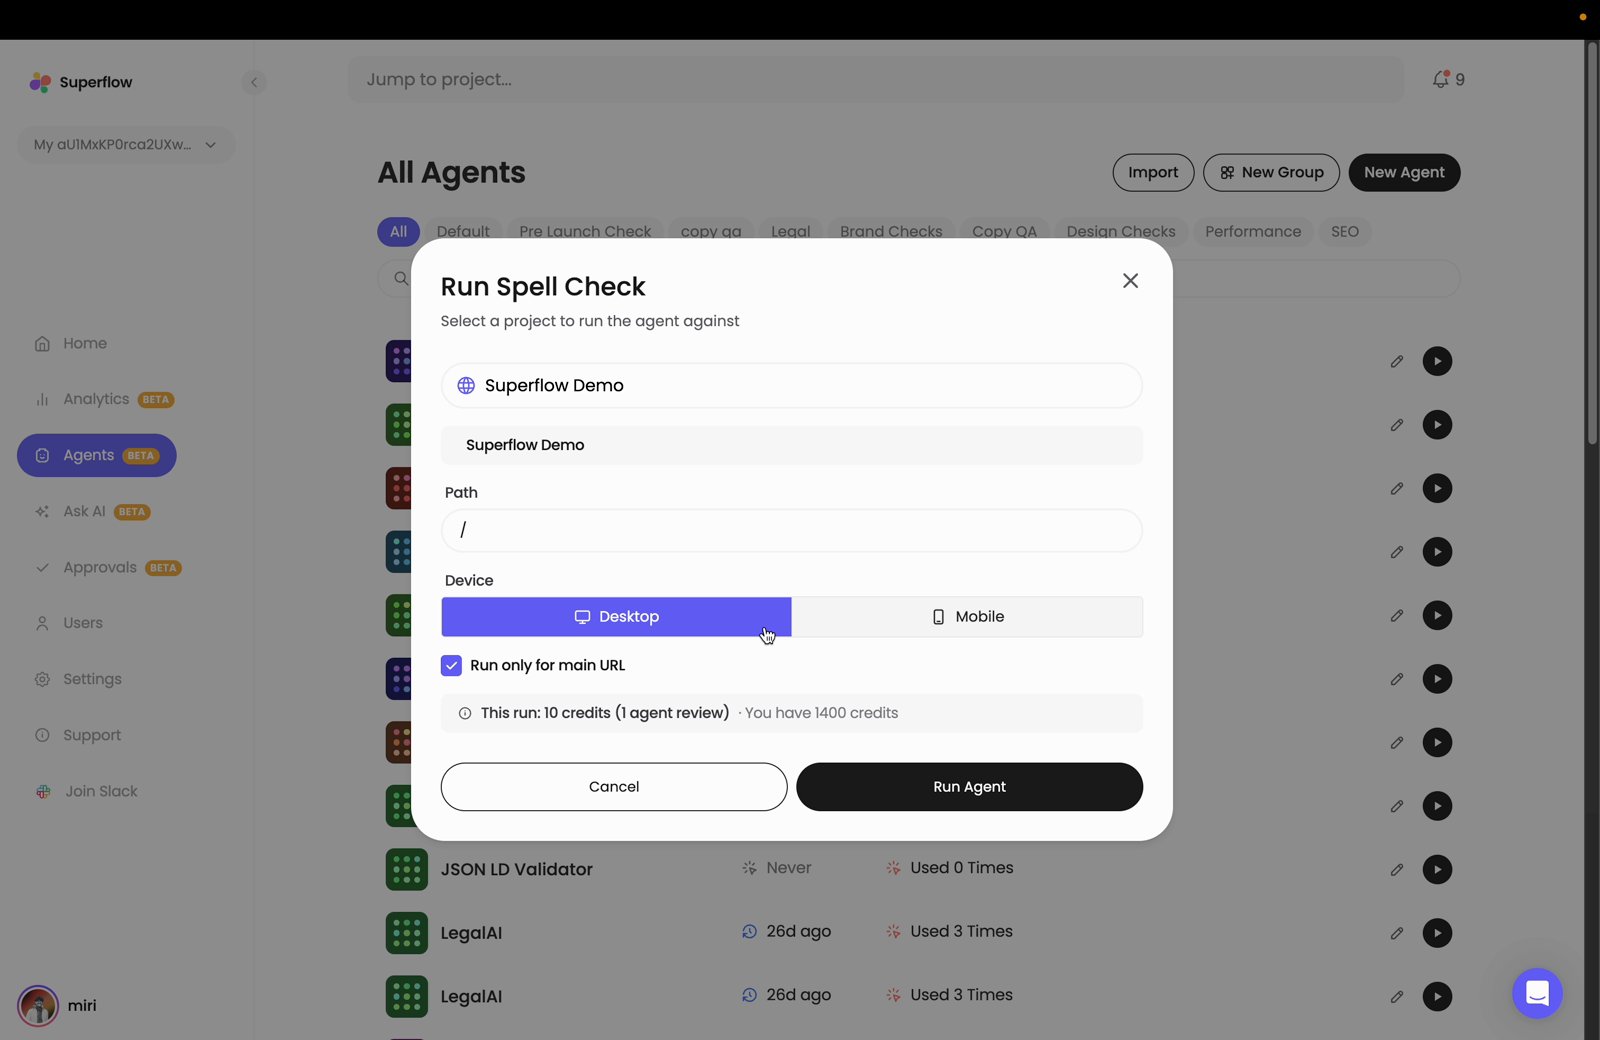Click the Ask AI sparkle icon
The width and height of the screenshot is (1600, 1040).
pos(42,512)
